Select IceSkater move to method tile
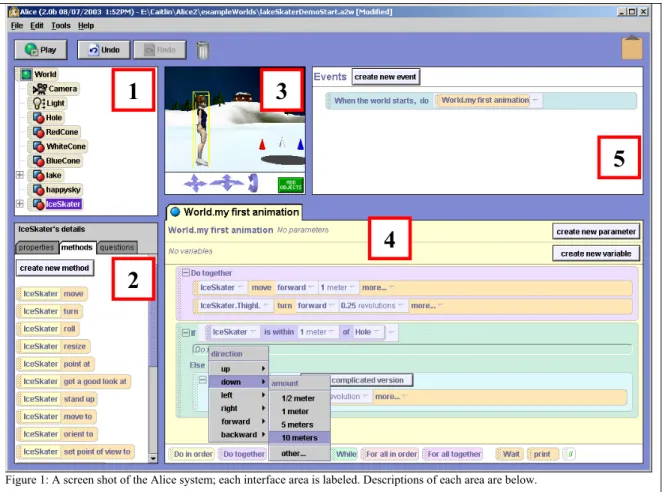The image size is (665, 492). (x=56, y=417)
